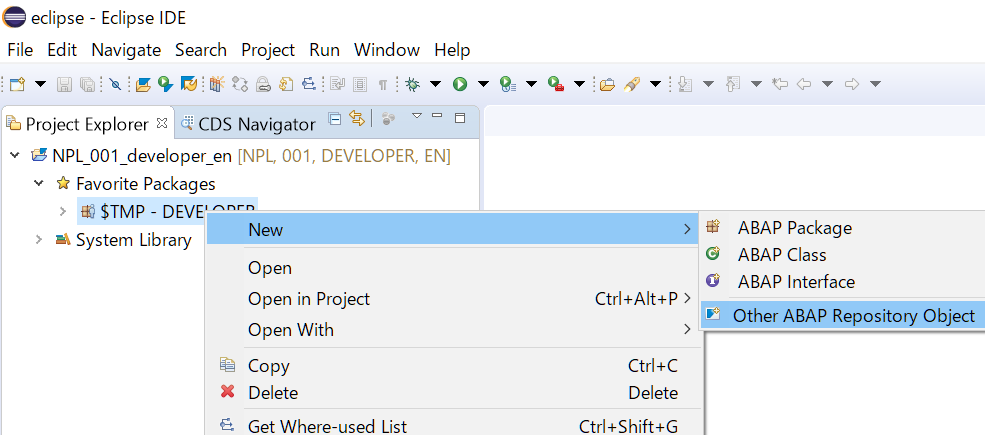This screenshot has height=435, width=985.
Task: Choose Open With in context menu
Action: click(452, 329)
